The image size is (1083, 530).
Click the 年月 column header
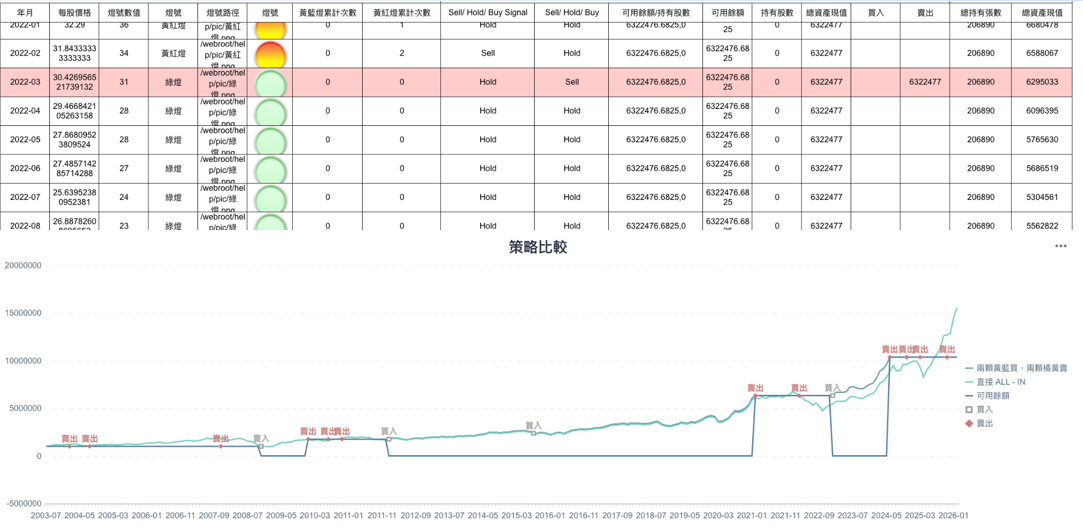25,13
